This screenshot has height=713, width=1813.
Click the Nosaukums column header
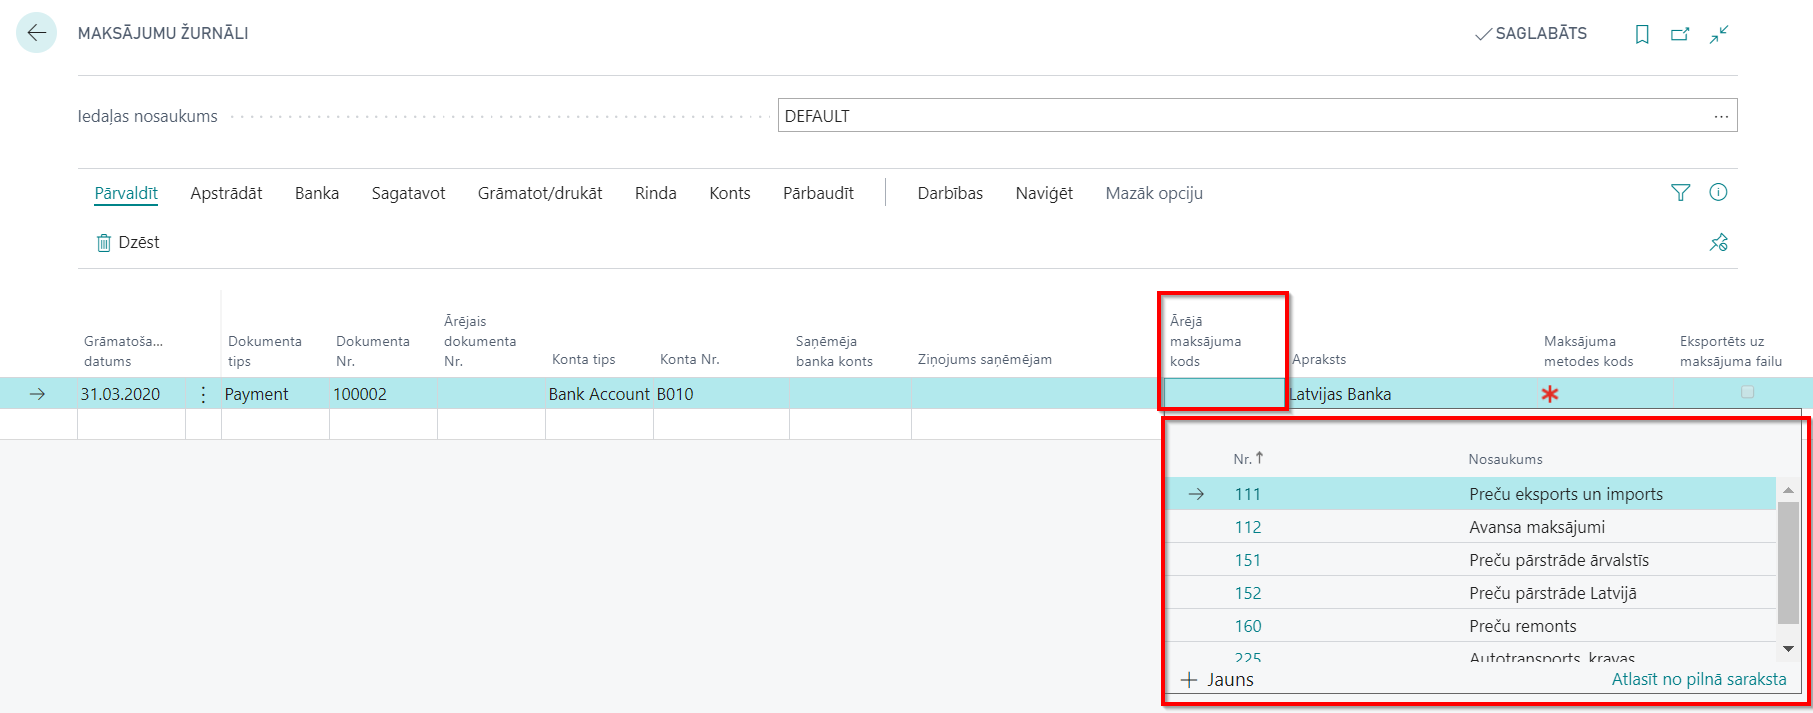[x=1505, y=459]
